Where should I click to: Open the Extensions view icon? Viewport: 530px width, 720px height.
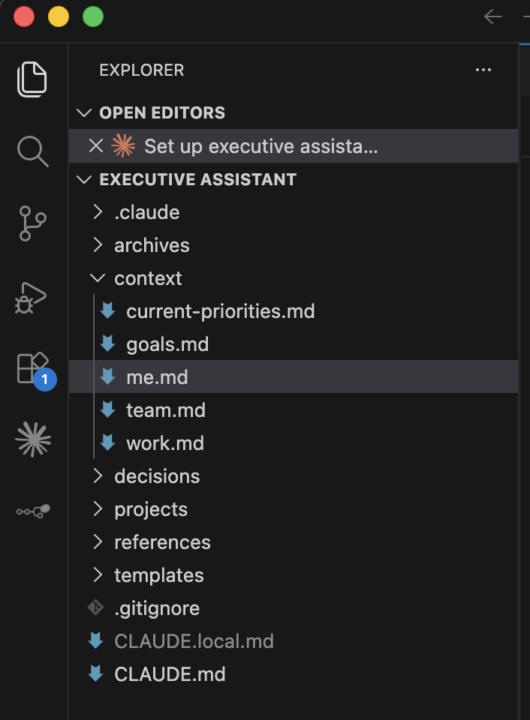pyautogui.click(x=33, y=367)
